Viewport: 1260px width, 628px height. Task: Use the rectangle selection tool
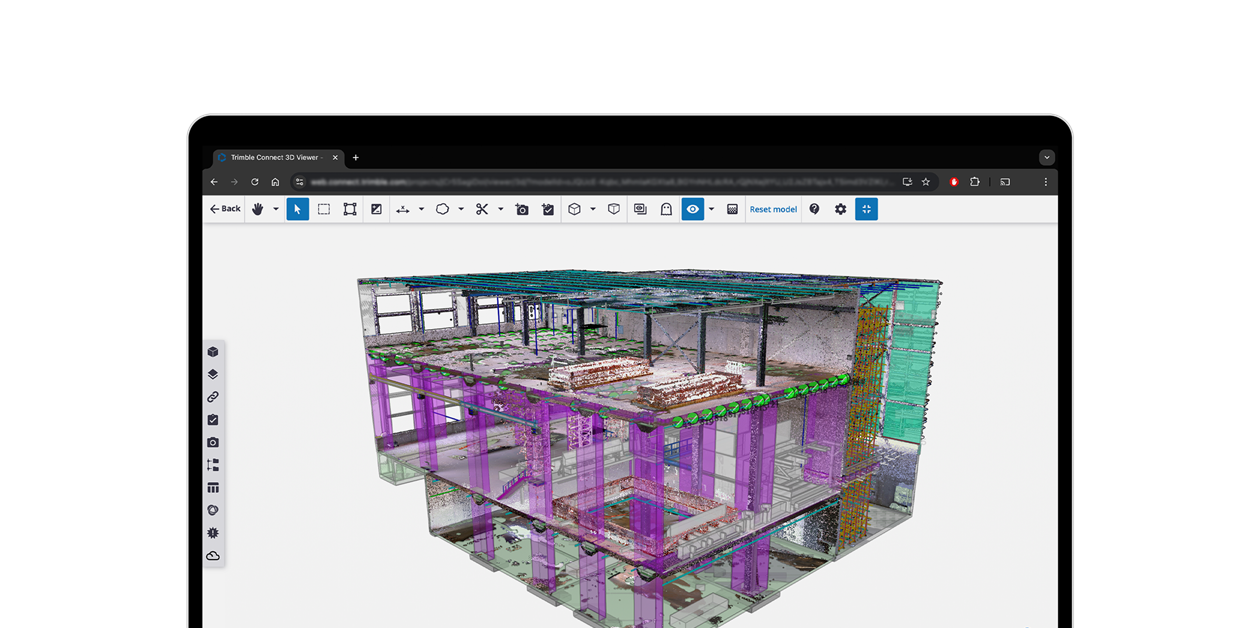(x=324, y=209)
